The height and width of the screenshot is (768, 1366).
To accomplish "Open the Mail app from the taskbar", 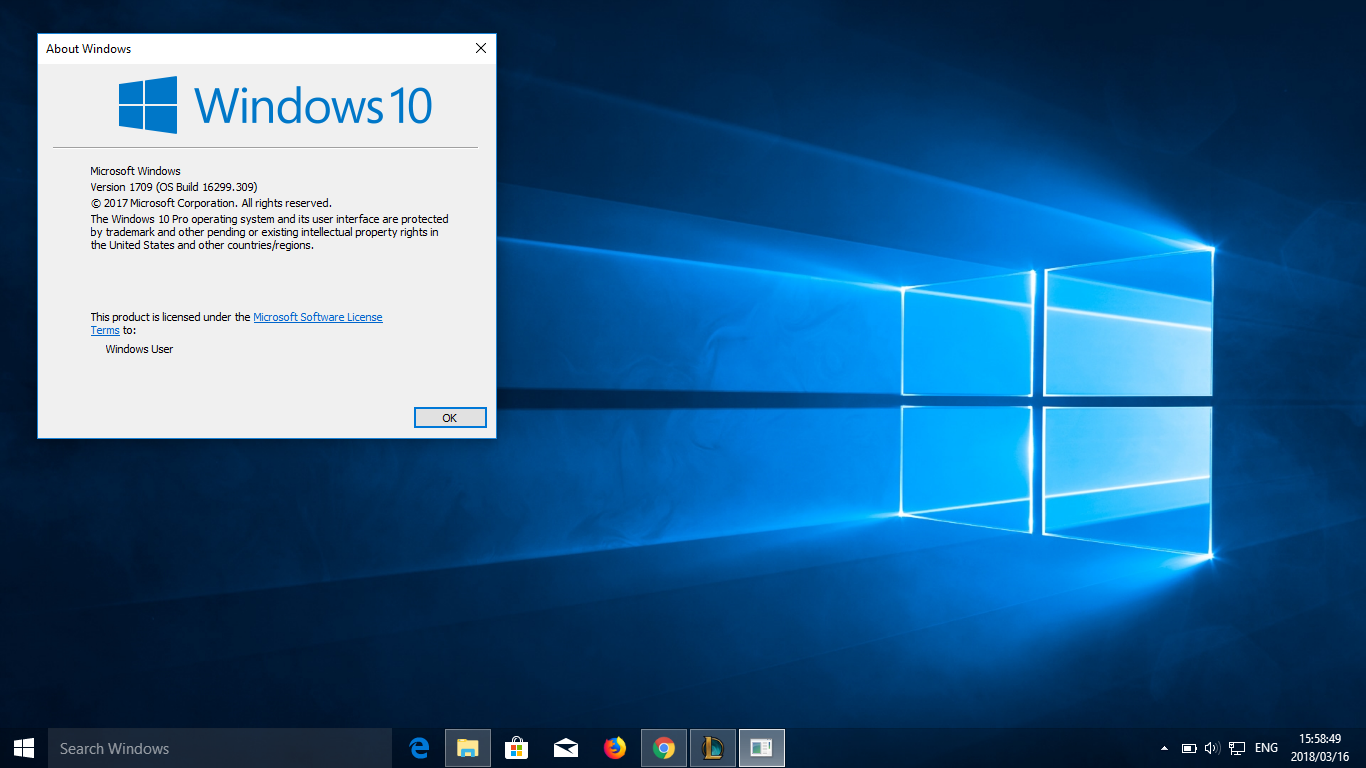I will 565,748.
